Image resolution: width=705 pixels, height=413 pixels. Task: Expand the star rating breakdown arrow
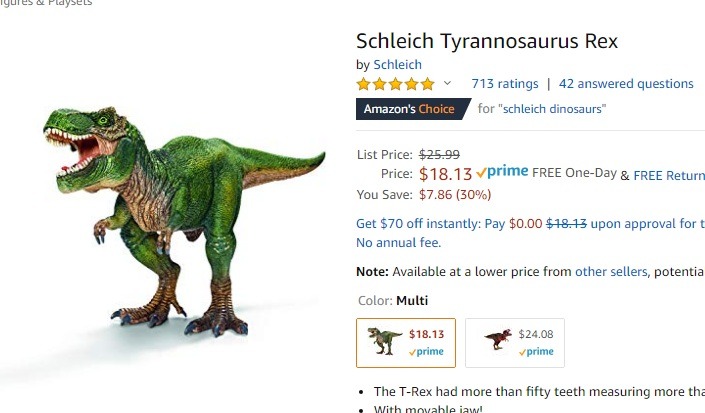coord(447,84)
